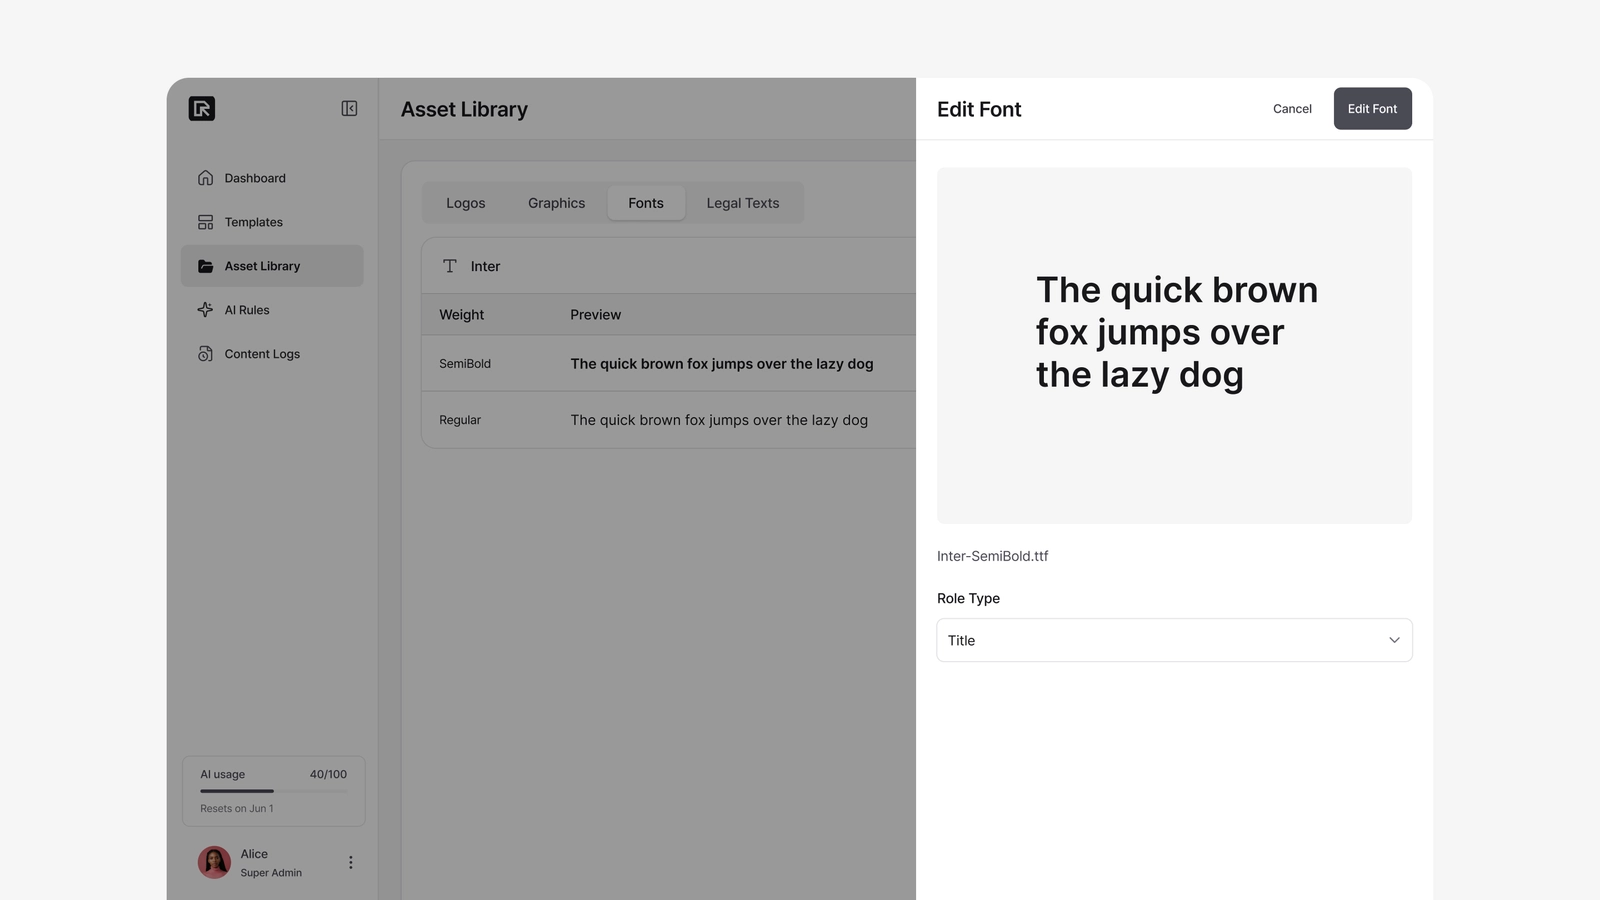Viewport: 1600px width, 900px height.
Task: Open Alice's account options menu (three dots)
Action: click(350, 862)
